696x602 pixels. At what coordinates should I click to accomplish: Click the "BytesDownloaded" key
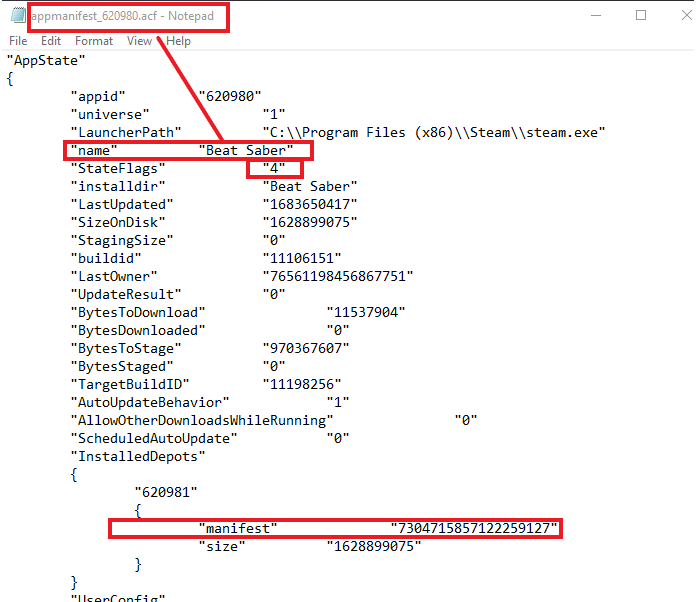point(138,330)
